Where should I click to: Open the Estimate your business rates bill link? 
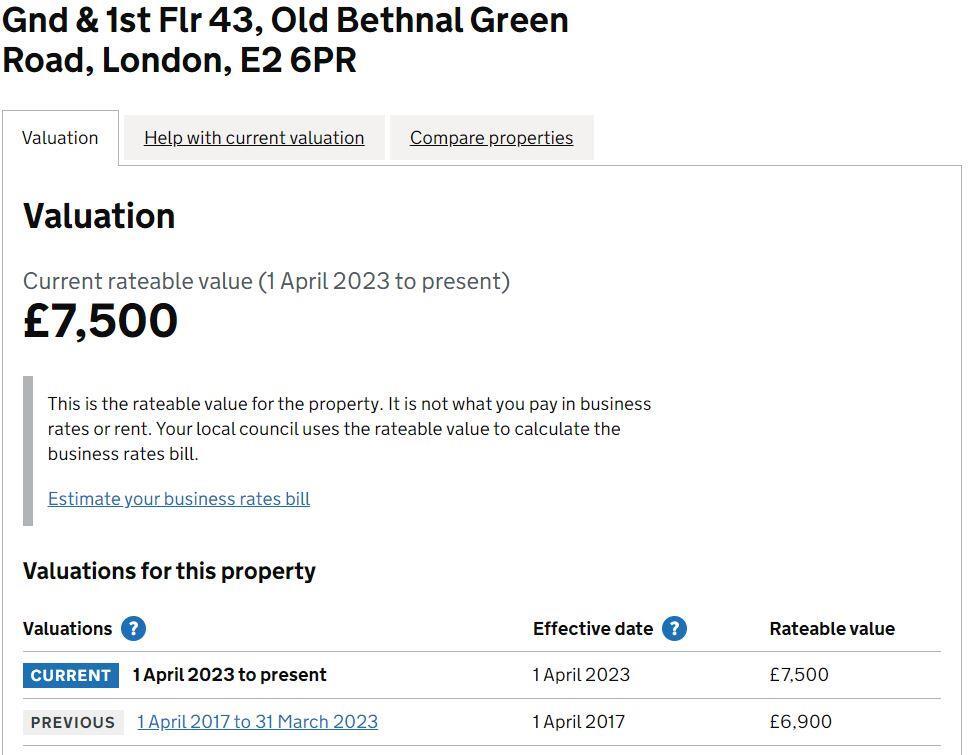(178, 498)
